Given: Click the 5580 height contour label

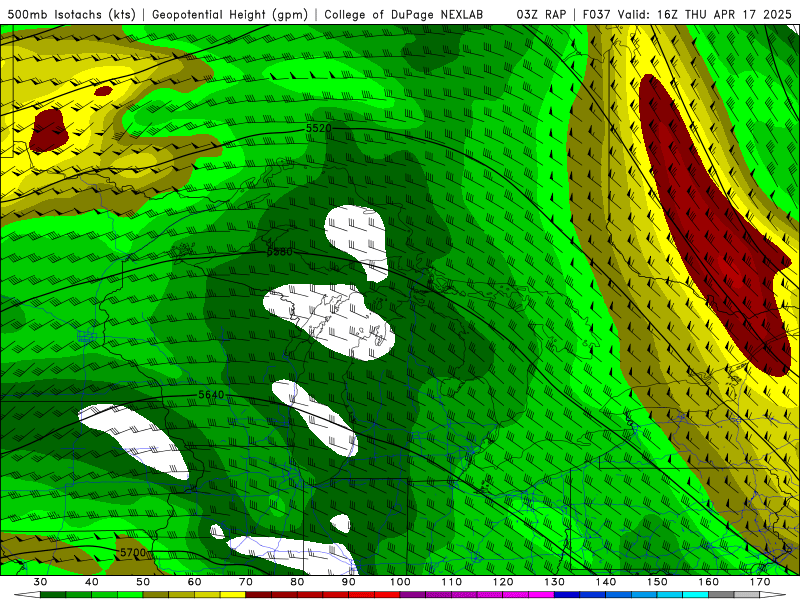Looking at the screenshot, I should click(280, 252).
